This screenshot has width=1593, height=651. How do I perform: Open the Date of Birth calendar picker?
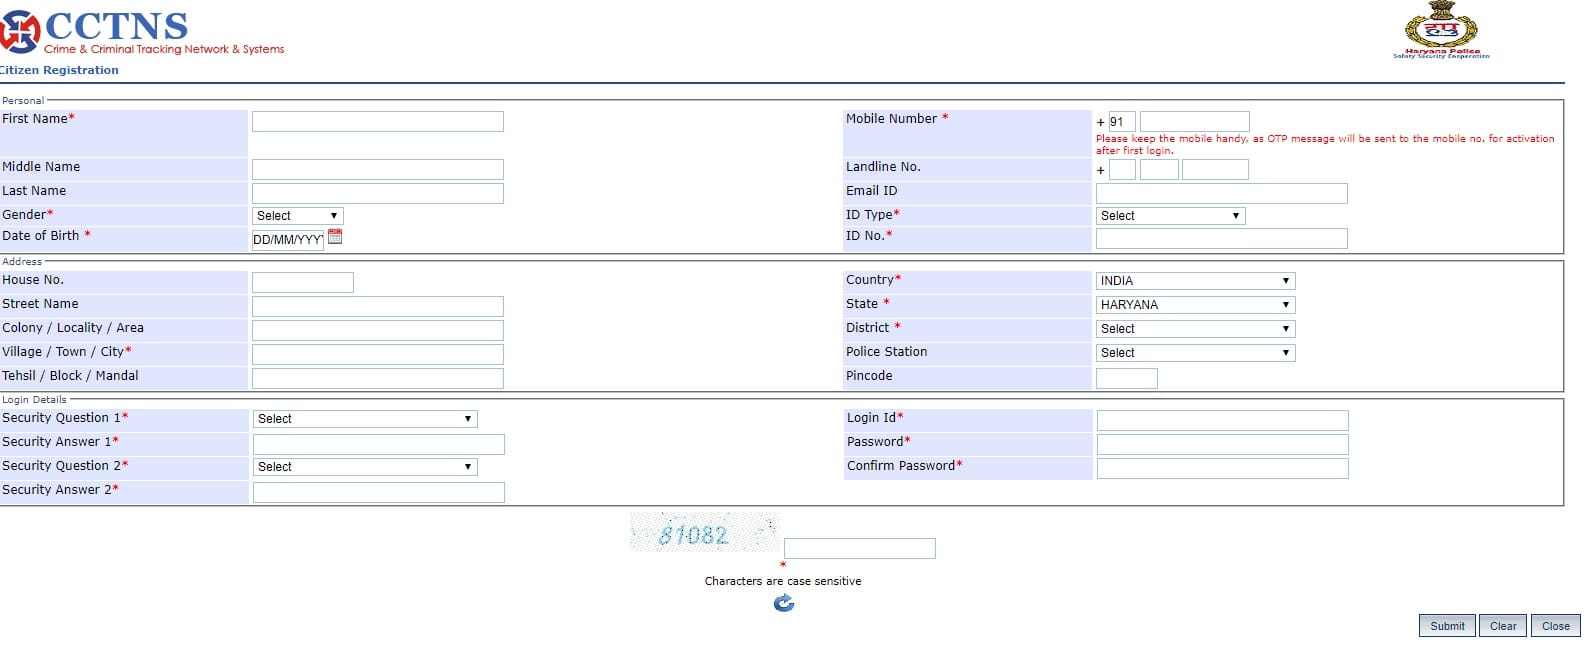click(x=335, y=237)
